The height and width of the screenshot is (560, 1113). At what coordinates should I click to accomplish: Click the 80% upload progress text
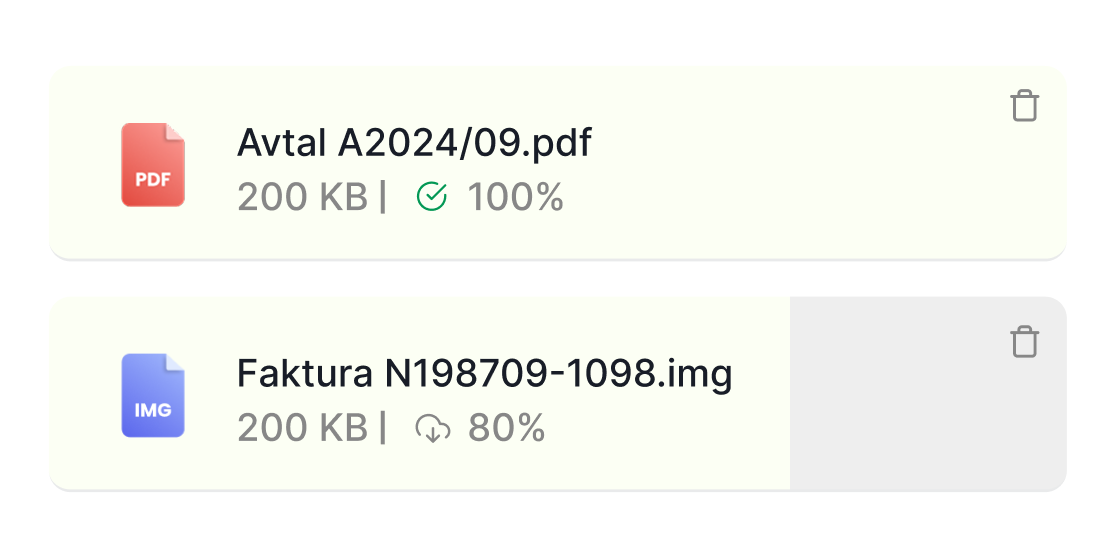point(507,429)
